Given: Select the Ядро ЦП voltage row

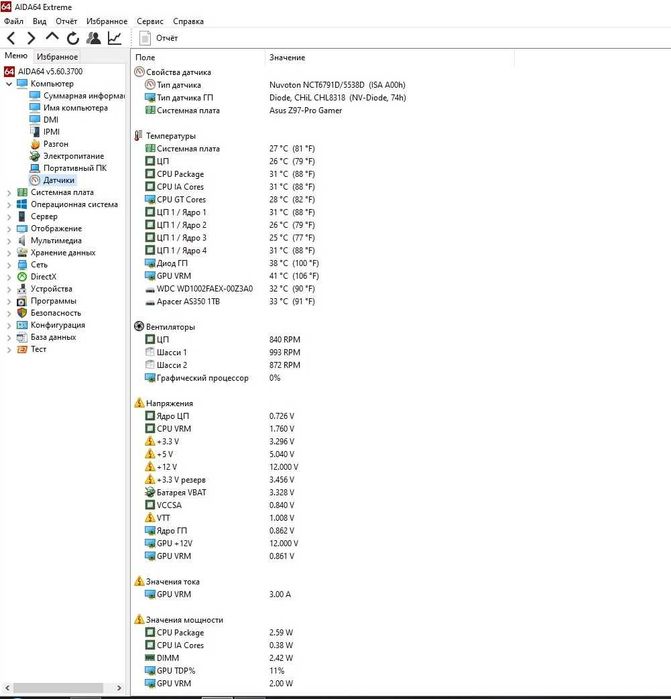Looking at the screenshot, I should click(x=220, y=416).
